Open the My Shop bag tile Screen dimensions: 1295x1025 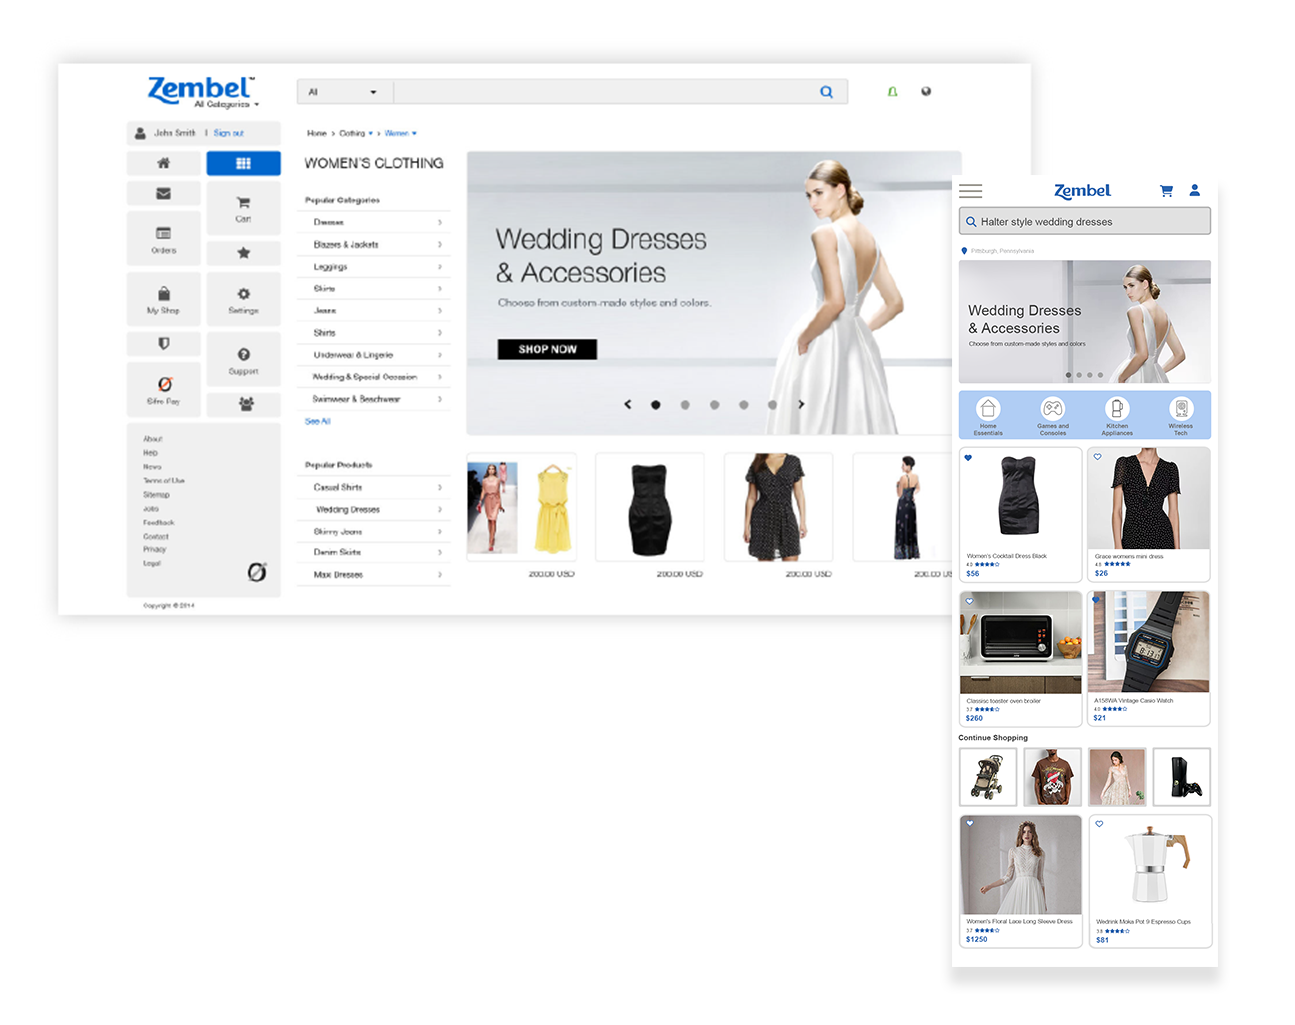[164, 299]
